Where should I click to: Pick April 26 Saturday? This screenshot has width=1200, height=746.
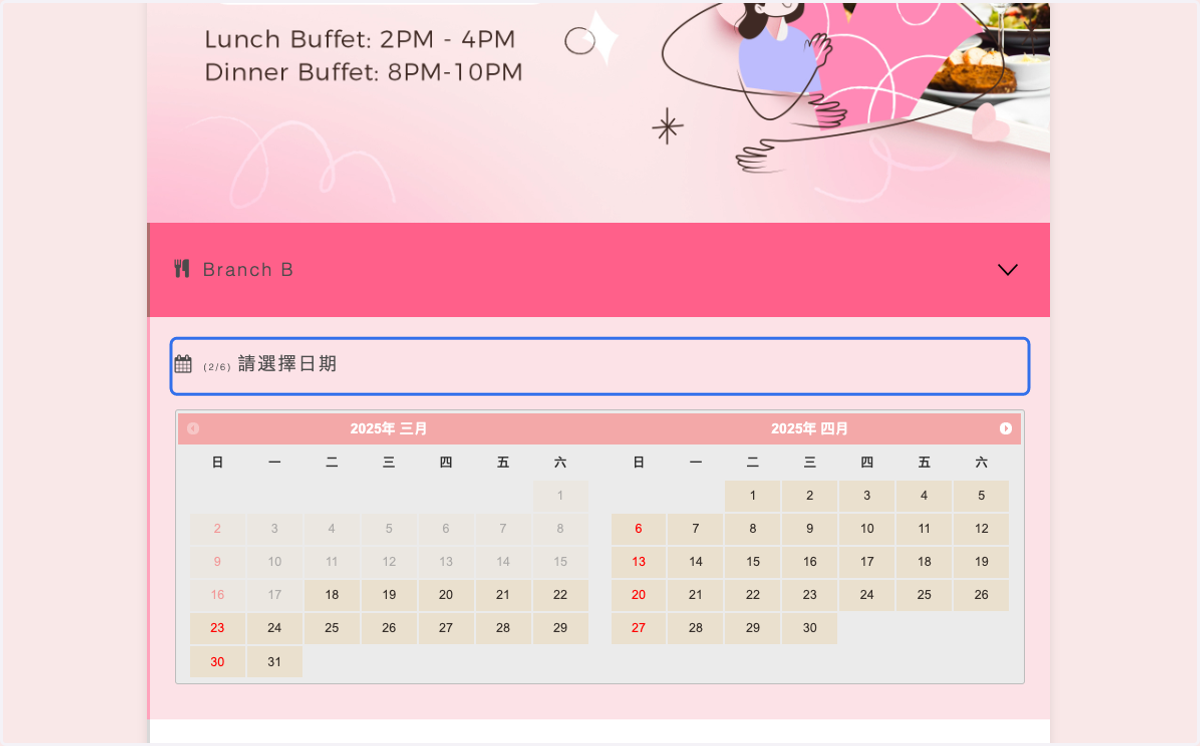coord(981,595)
